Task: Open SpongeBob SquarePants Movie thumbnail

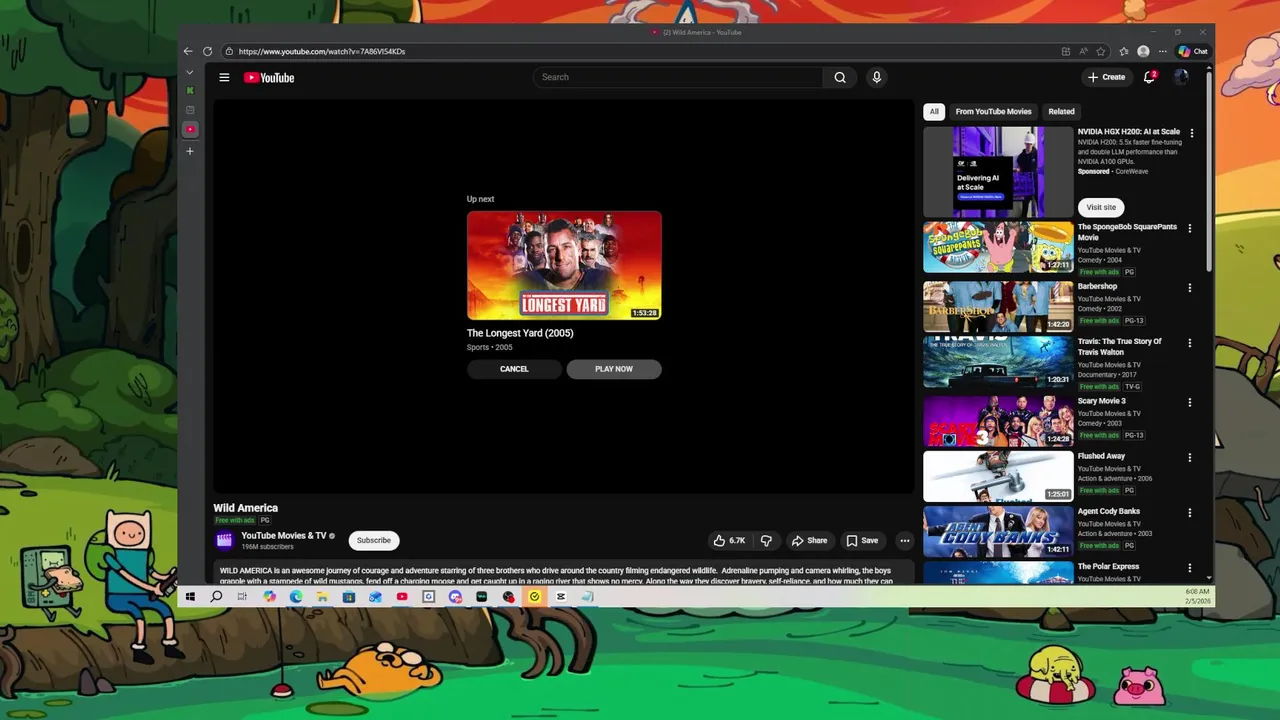Action: click(998, 247)
